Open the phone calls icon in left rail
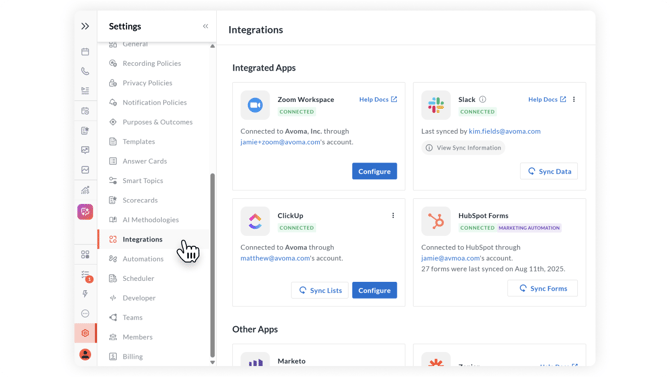 click(85, 71)
